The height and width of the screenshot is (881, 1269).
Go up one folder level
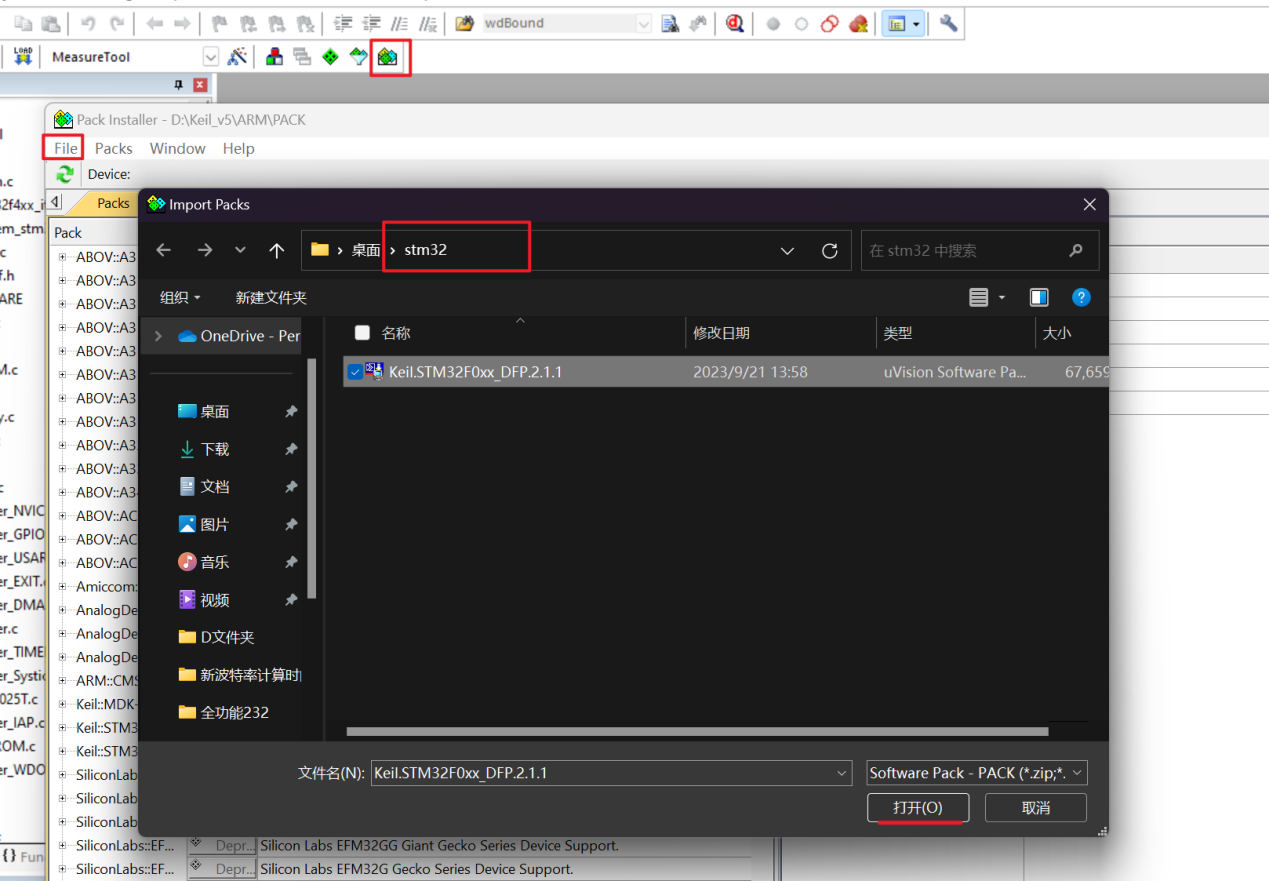(x=277, y=250)
